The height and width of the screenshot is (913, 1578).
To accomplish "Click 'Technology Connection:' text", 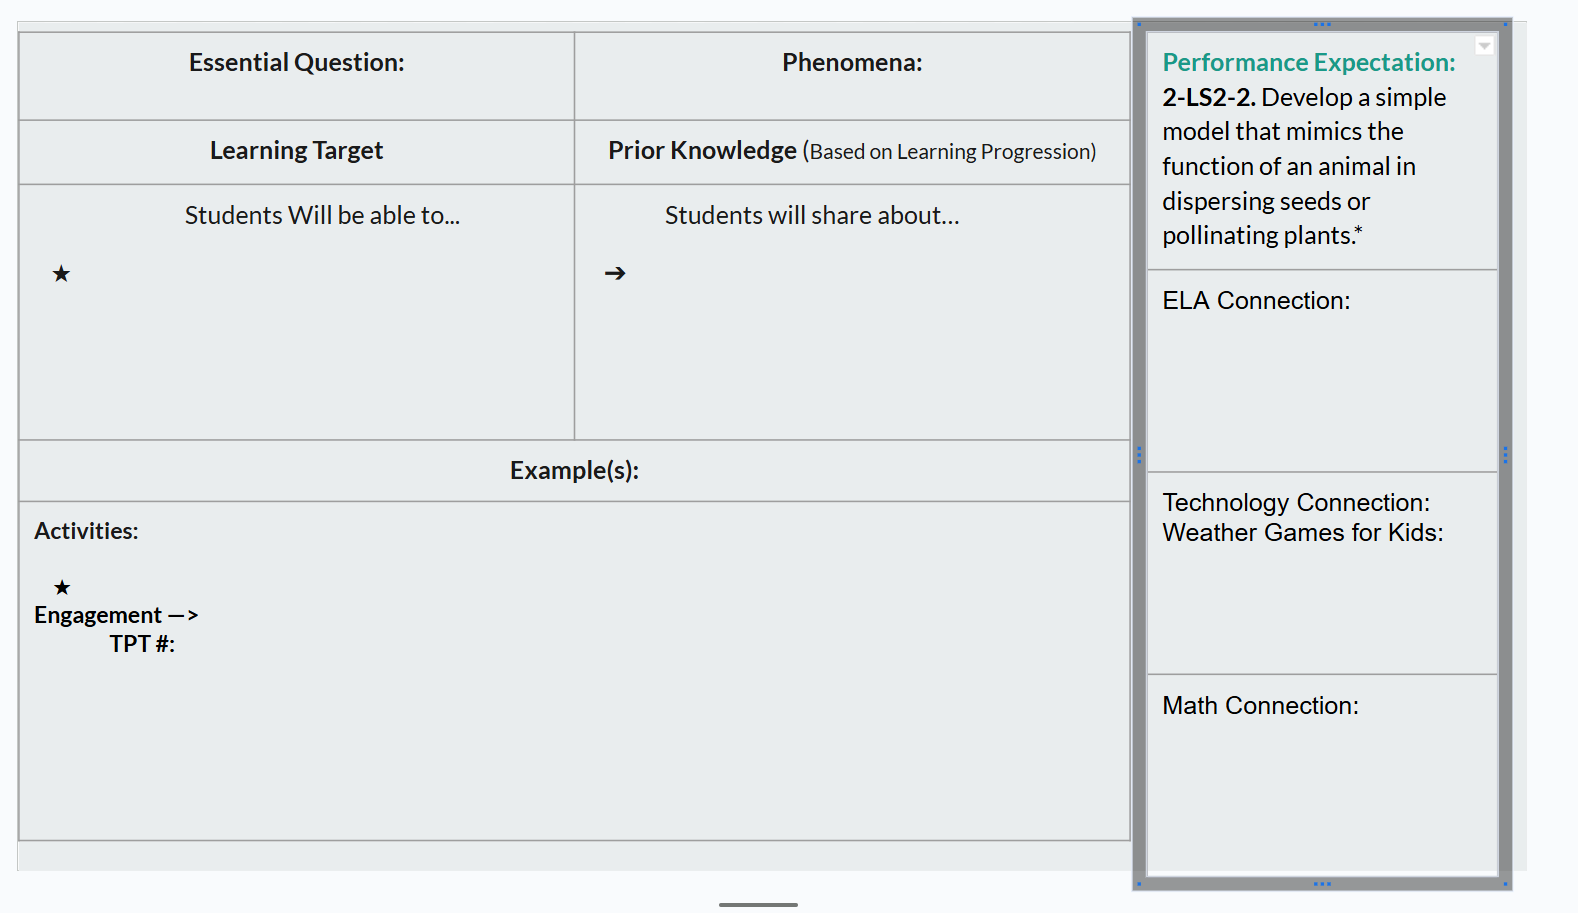I will [x=1296, y=503].
